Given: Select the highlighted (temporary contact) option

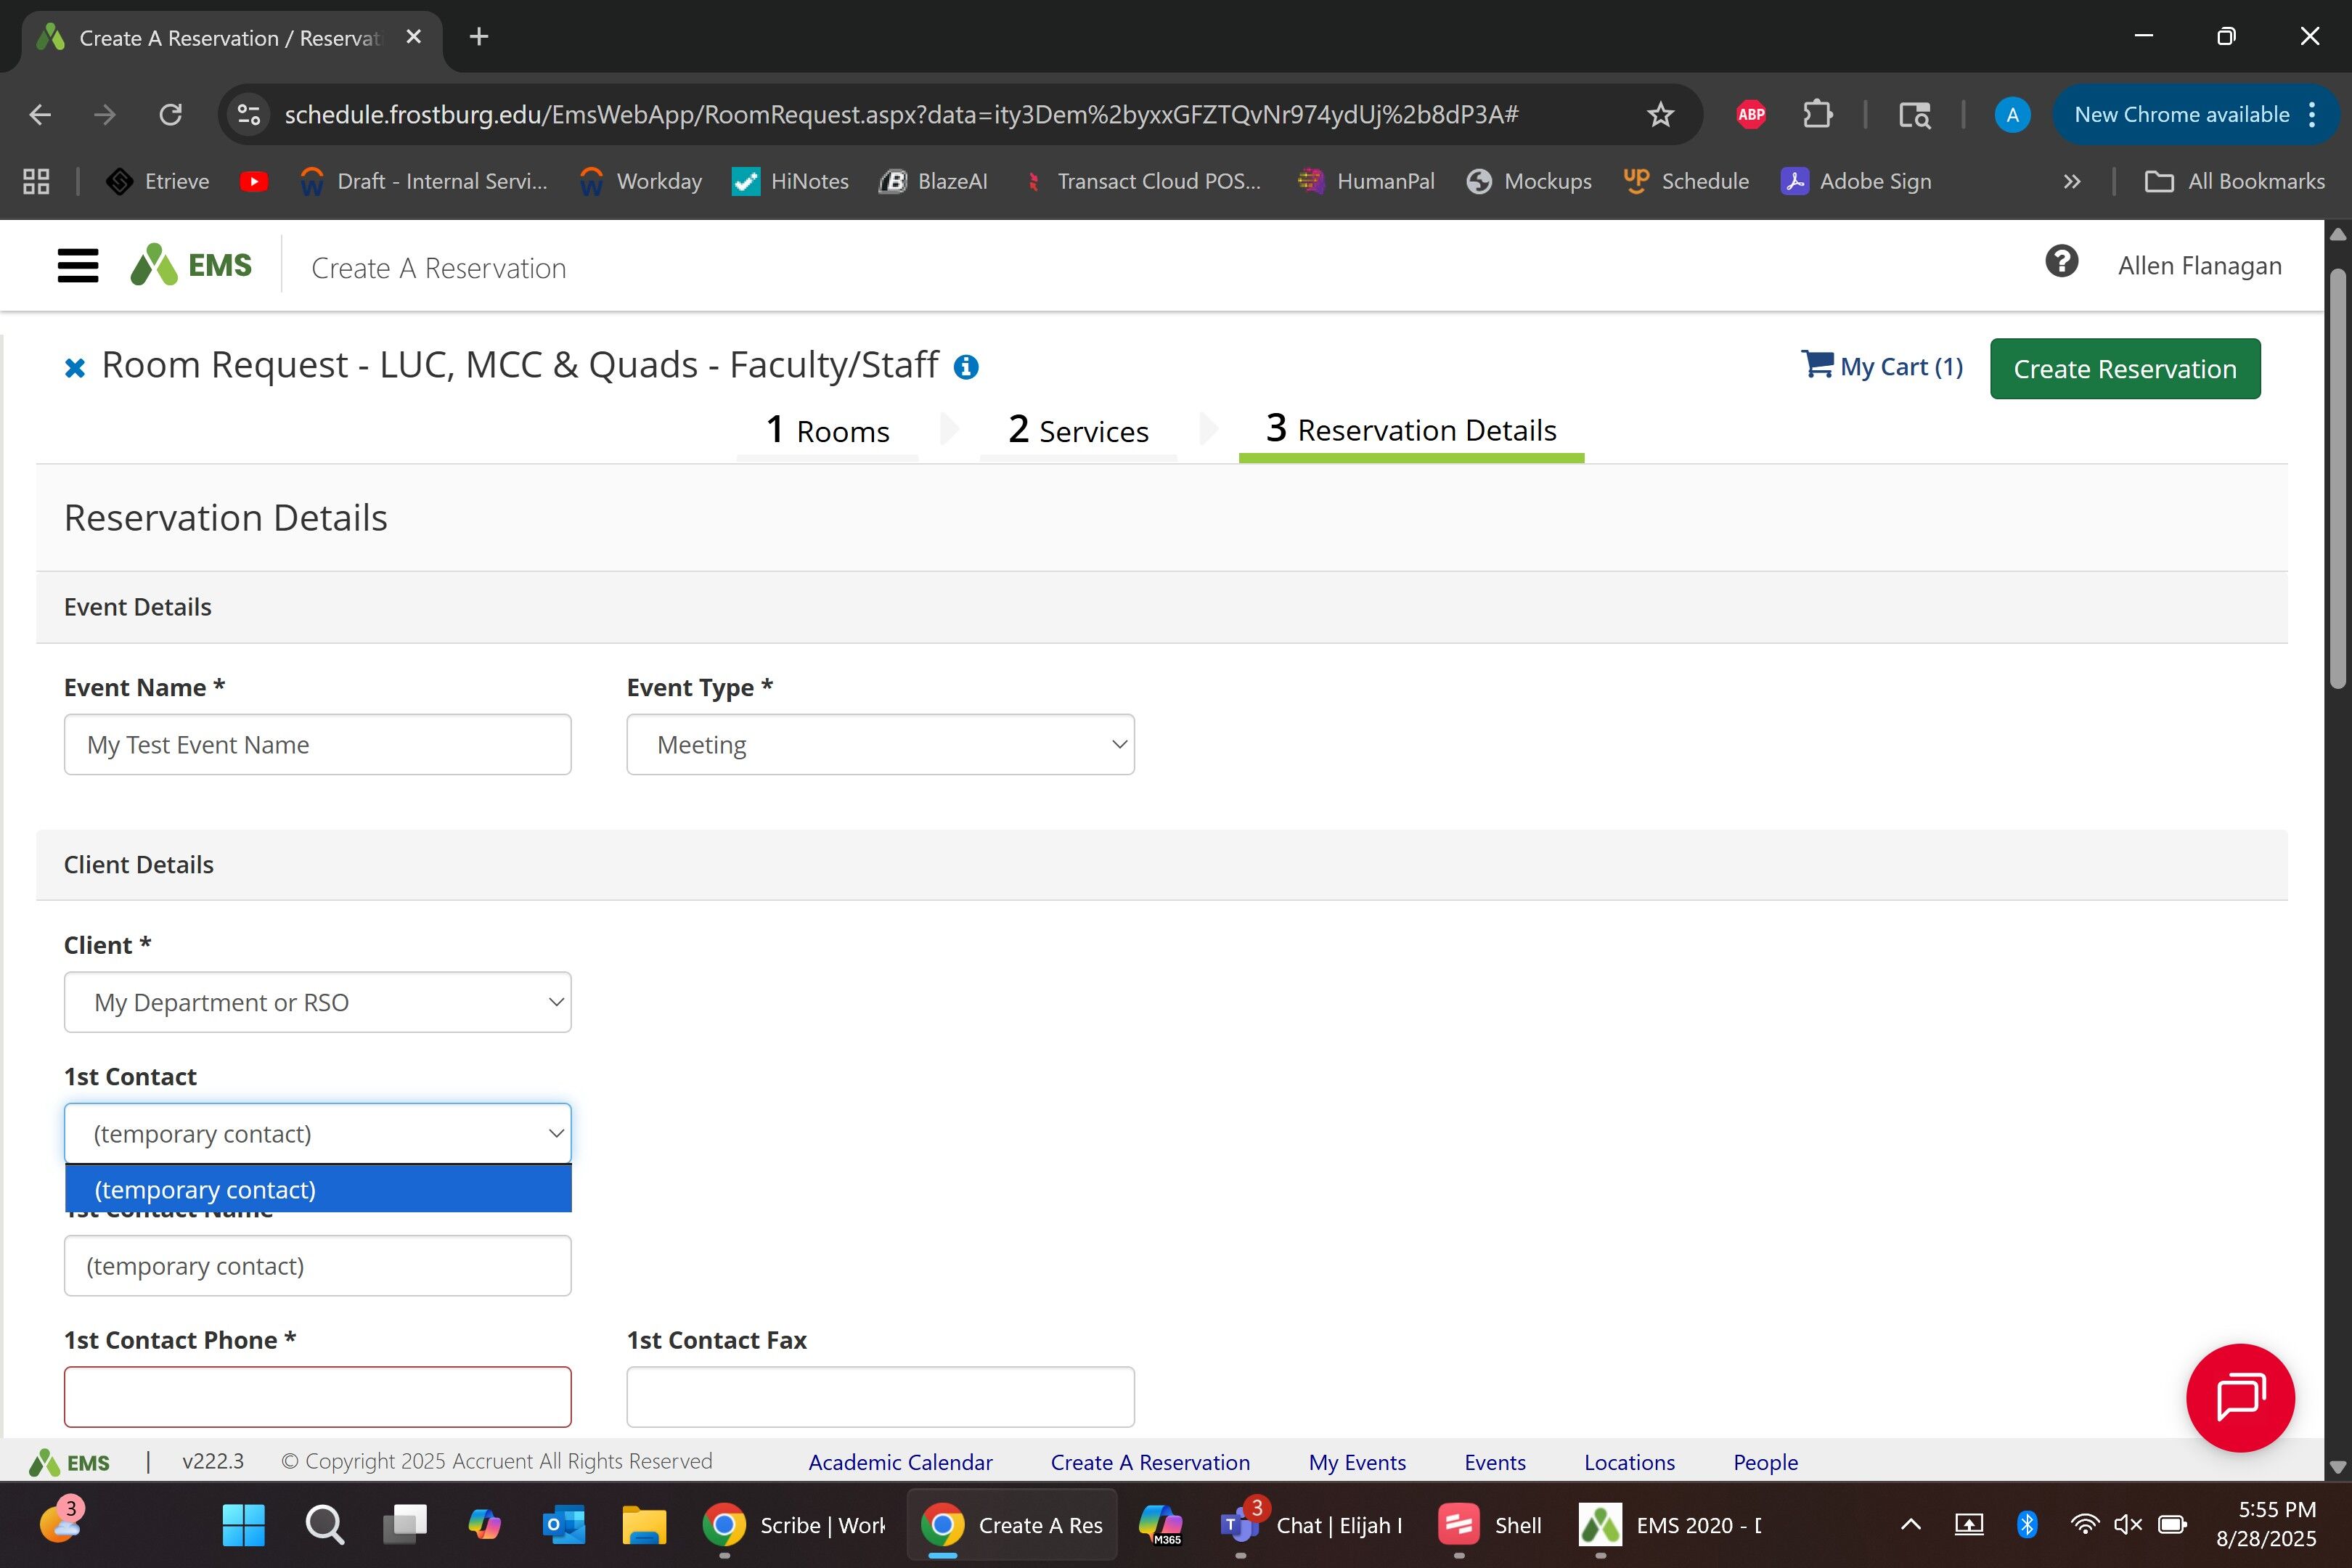Looking at the screenshot, I should click(317, 1189).
